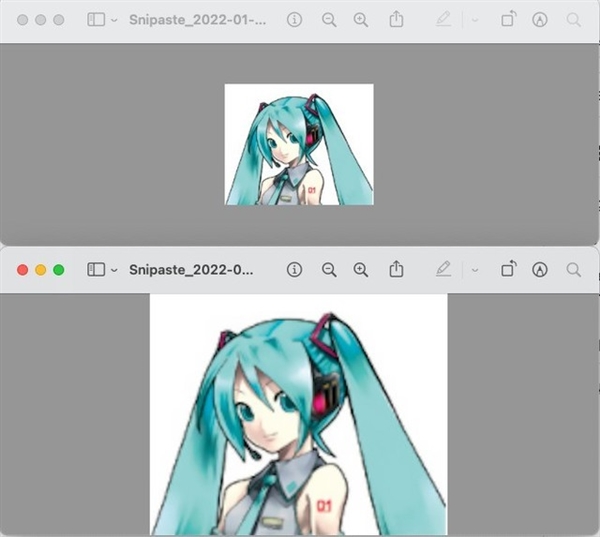This screenshot has height=537, width=600.
Task: Select the highlight pen in the active window
Action: click(444, 270)
